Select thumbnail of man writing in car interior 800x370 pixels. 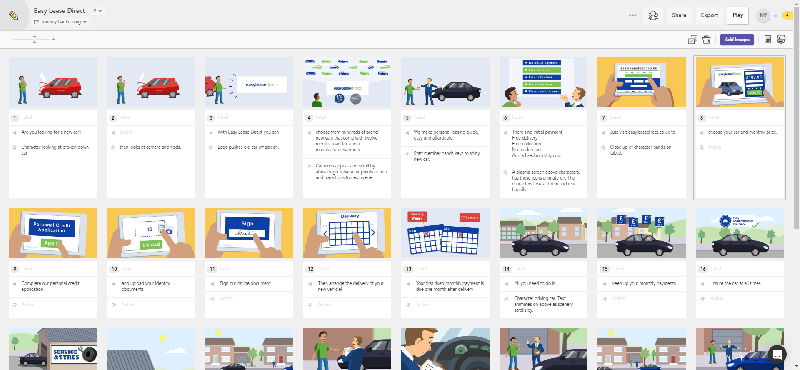tap(445, 349)
